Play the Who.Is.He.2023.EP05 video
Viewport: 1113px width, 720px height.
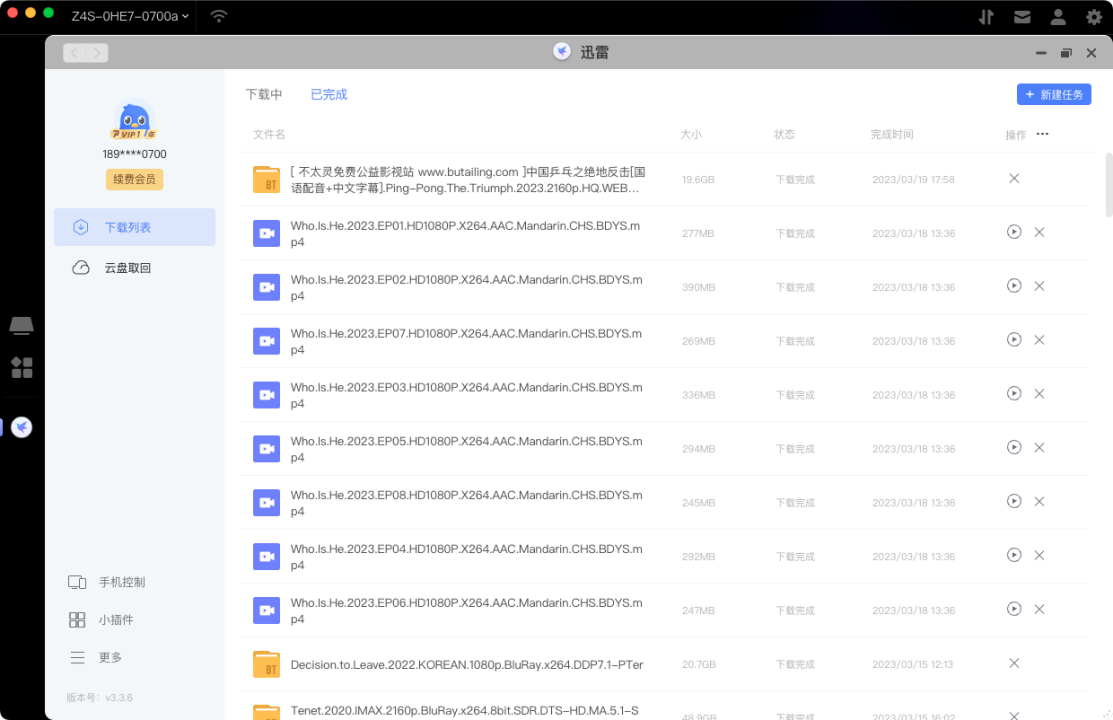tap(1014, 447)
